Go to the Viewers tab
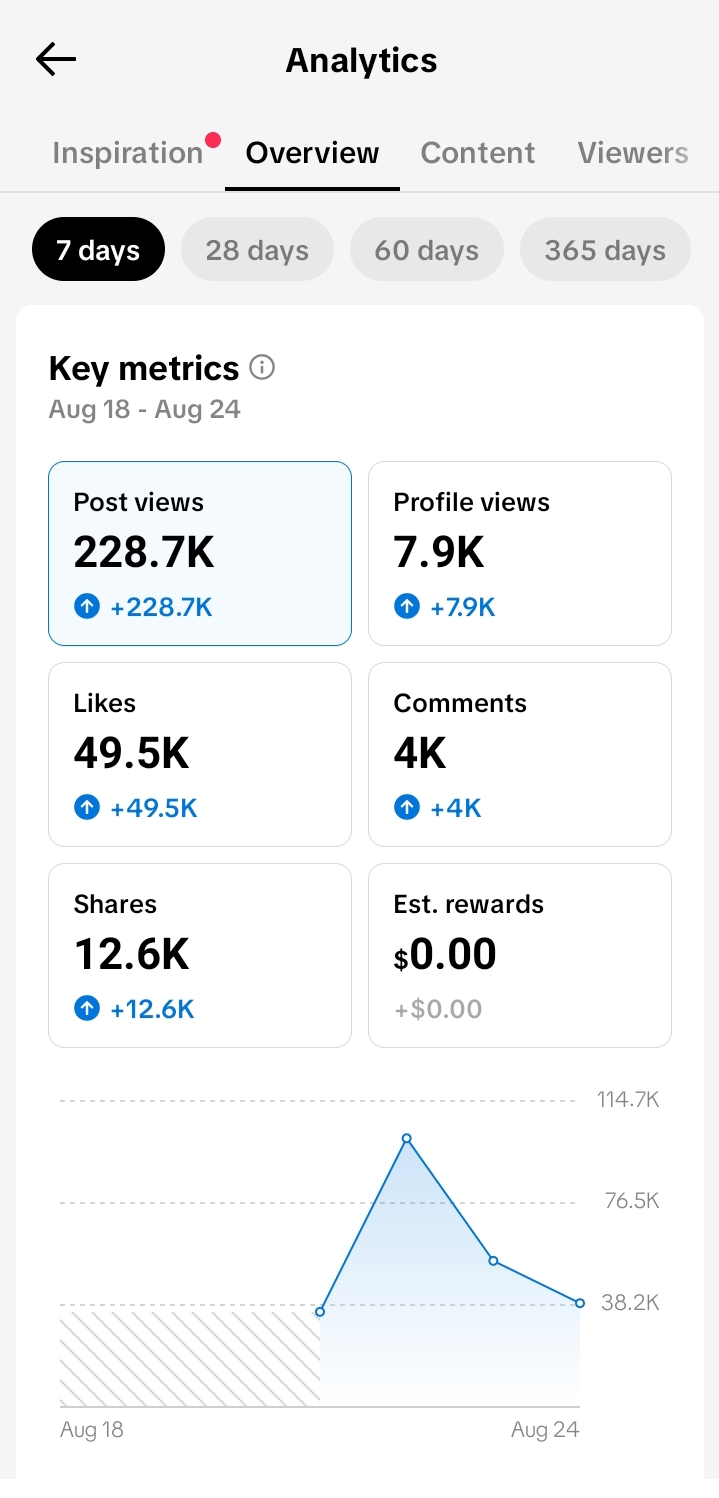This screenshot has width=719, height=1498. pyautogui.click(x=633, y=153)
